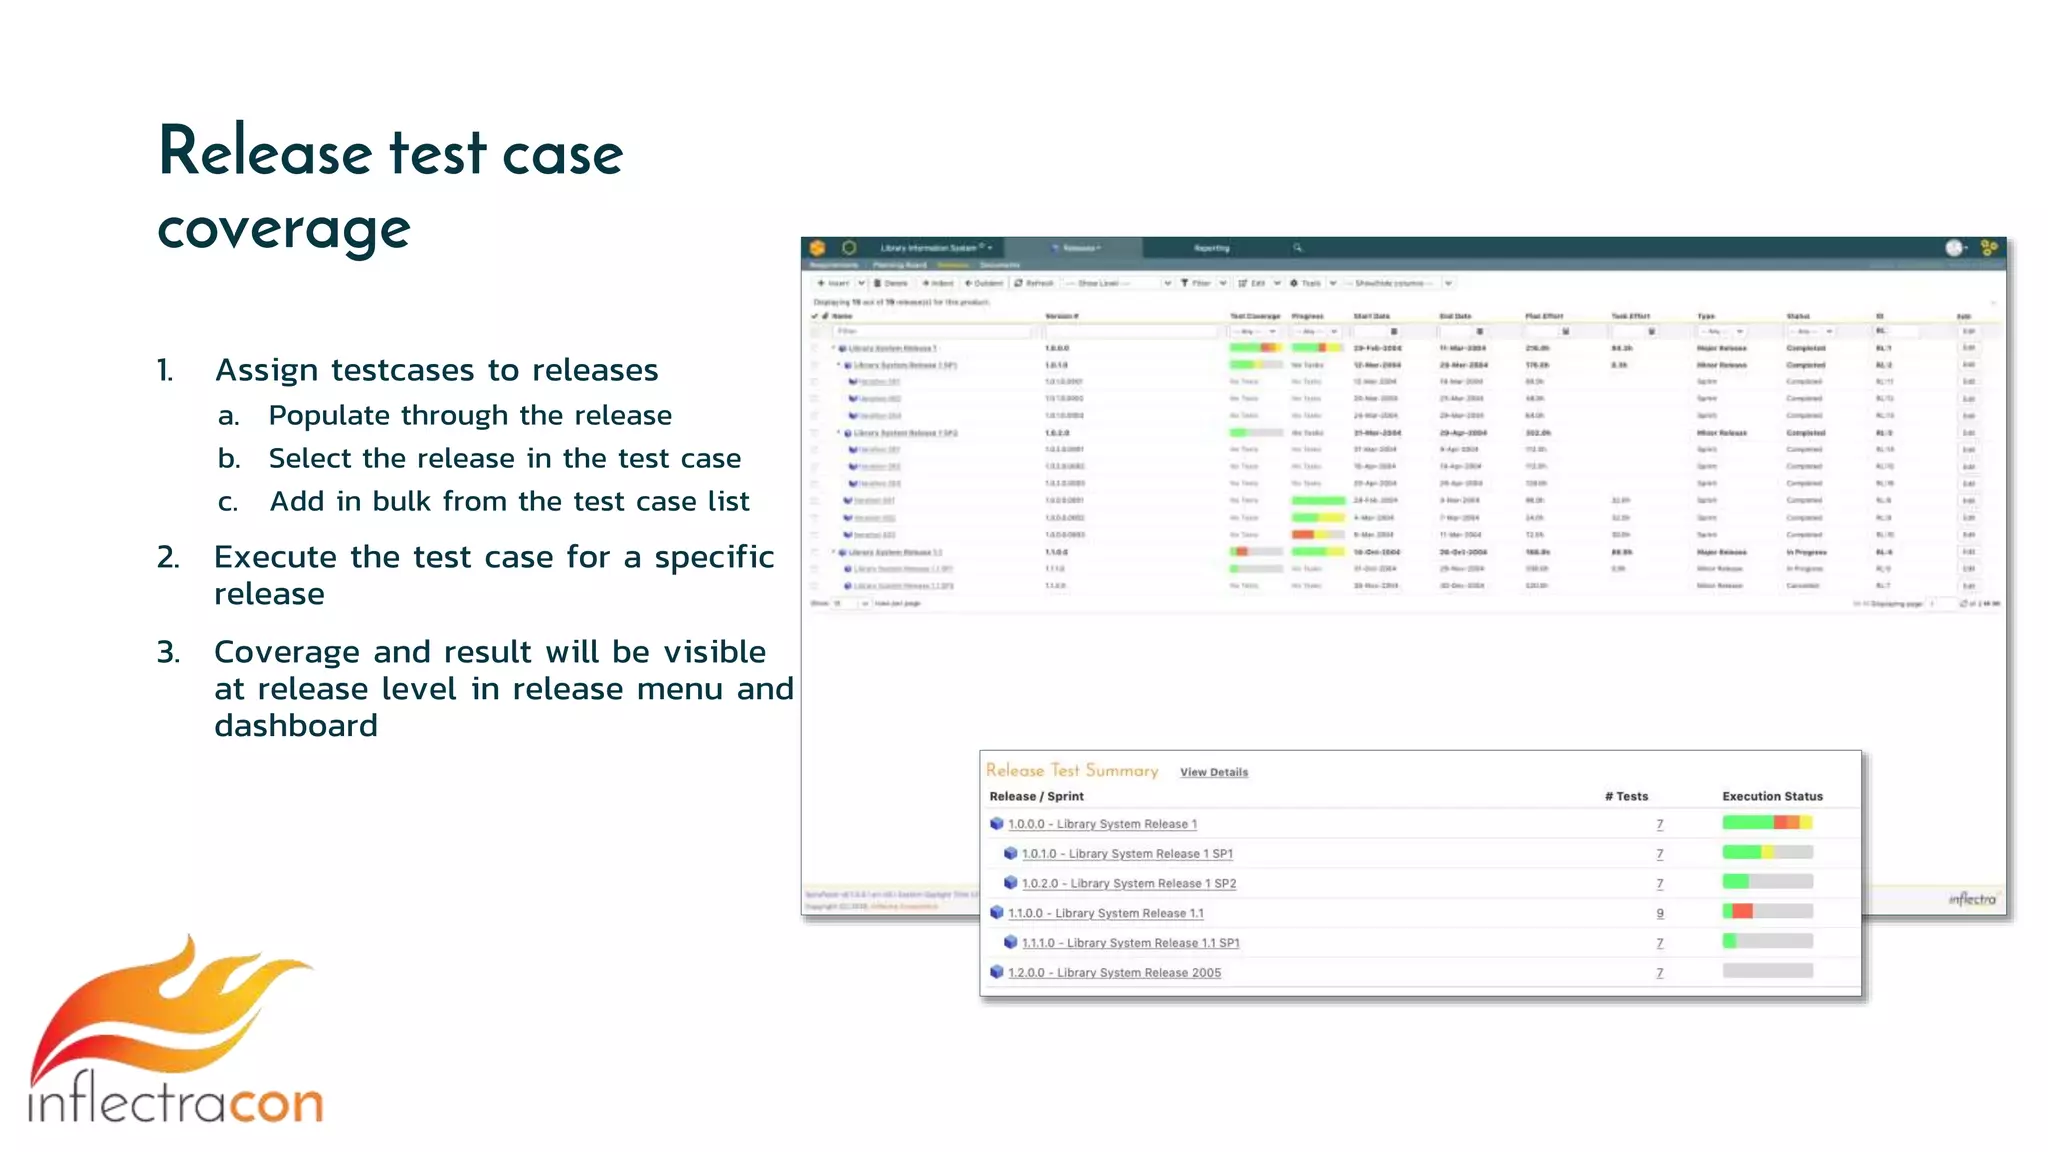The image size is (2048, 1152).
Task: Click the magnifier search icon in top bar
Action: [1298, 247]
